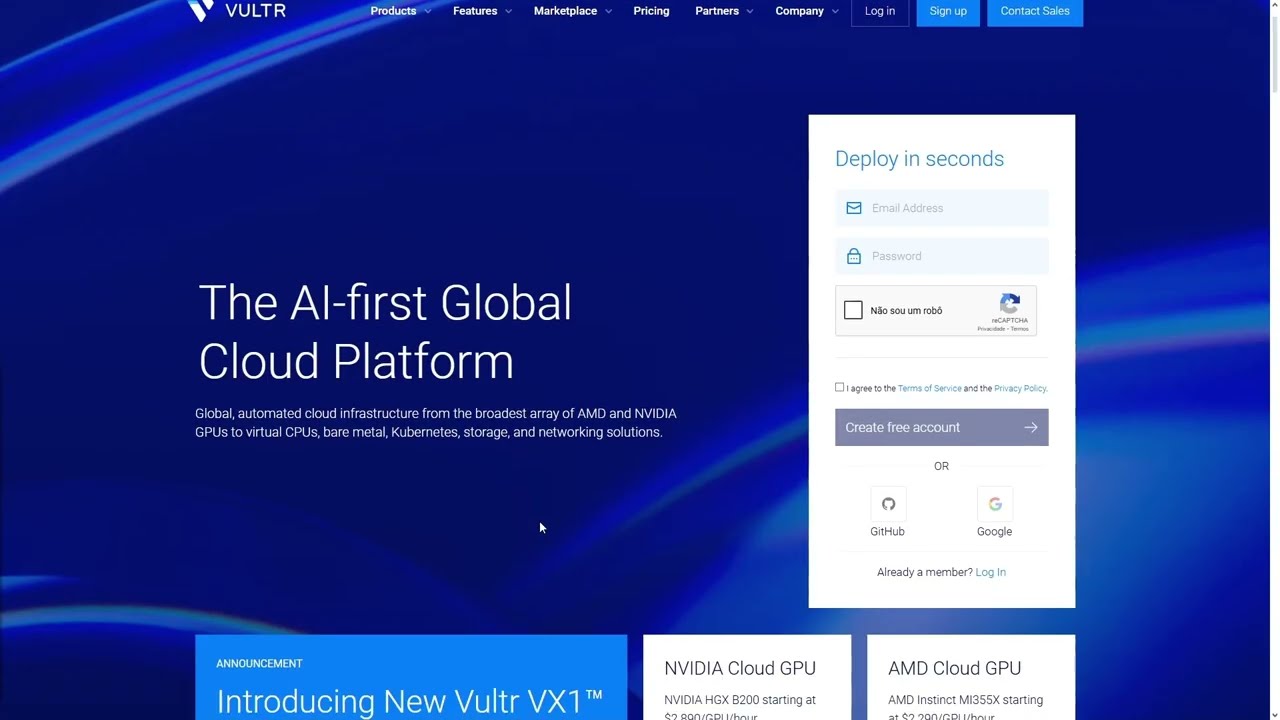Click the Contact Sales button
This screenshot has width=1280, height=720.
click(x=1035, y=12)
